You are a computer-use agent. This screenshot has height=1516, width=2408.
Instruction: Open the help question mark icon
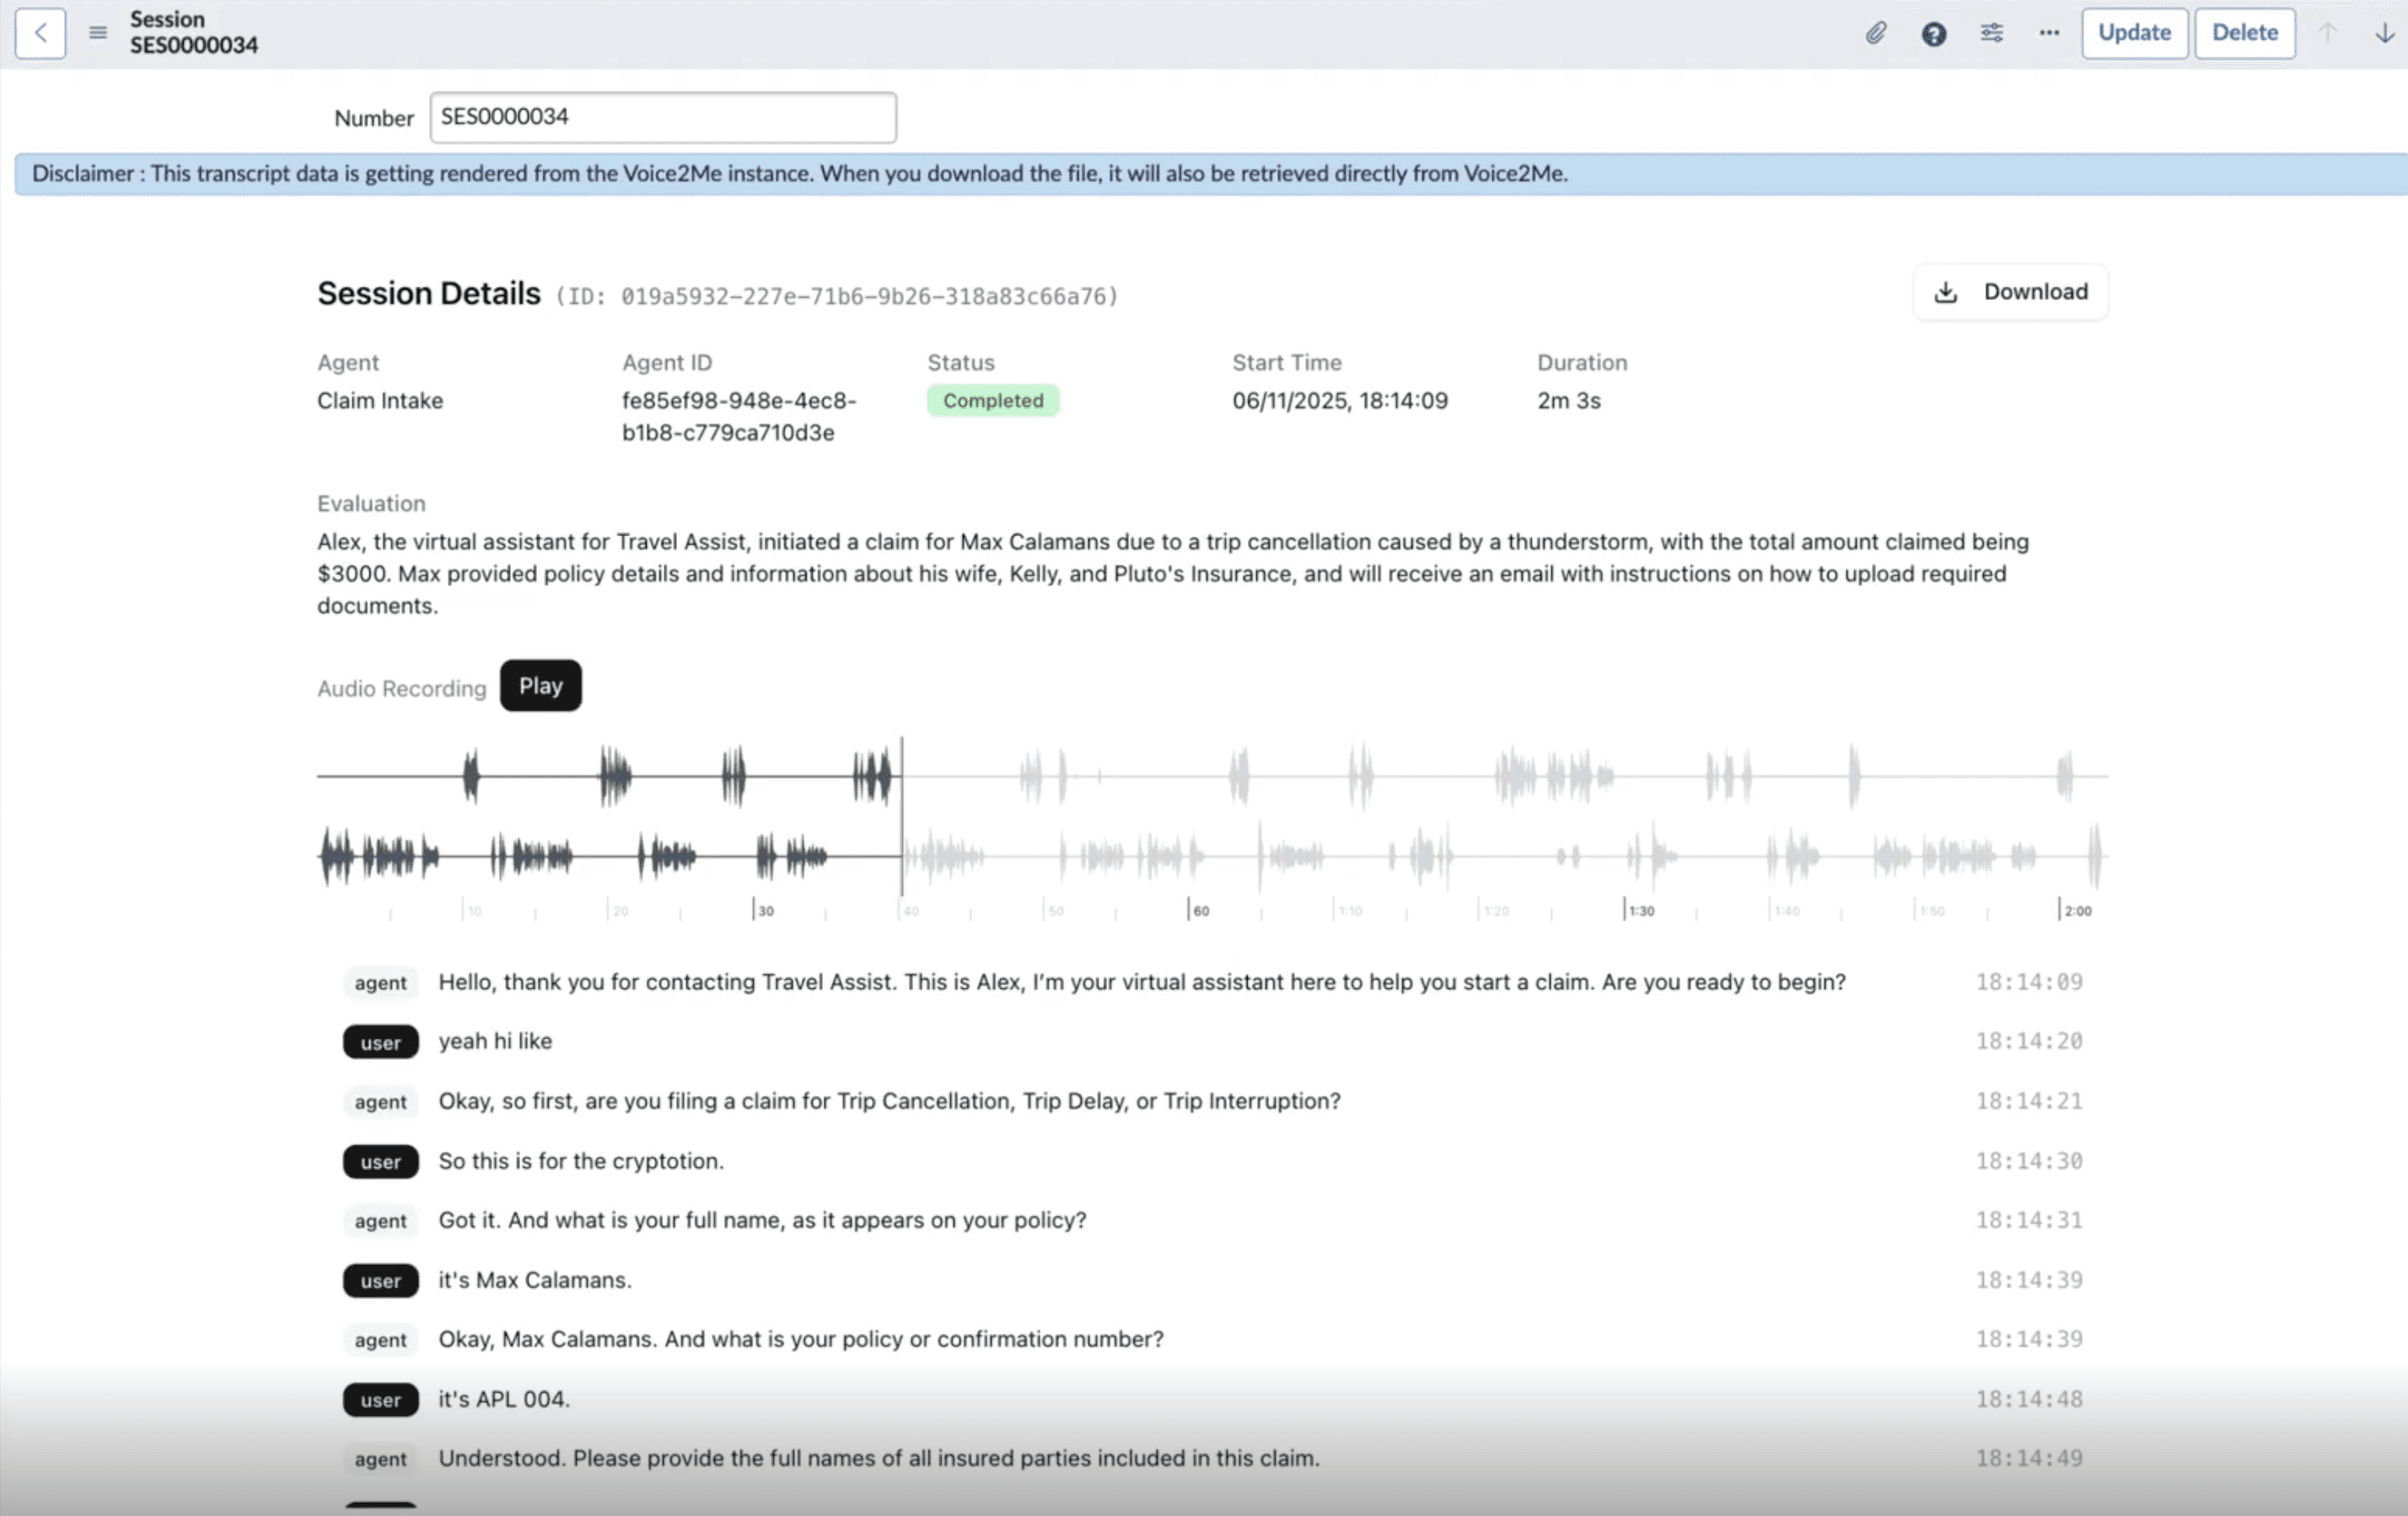coord(1933,33)
